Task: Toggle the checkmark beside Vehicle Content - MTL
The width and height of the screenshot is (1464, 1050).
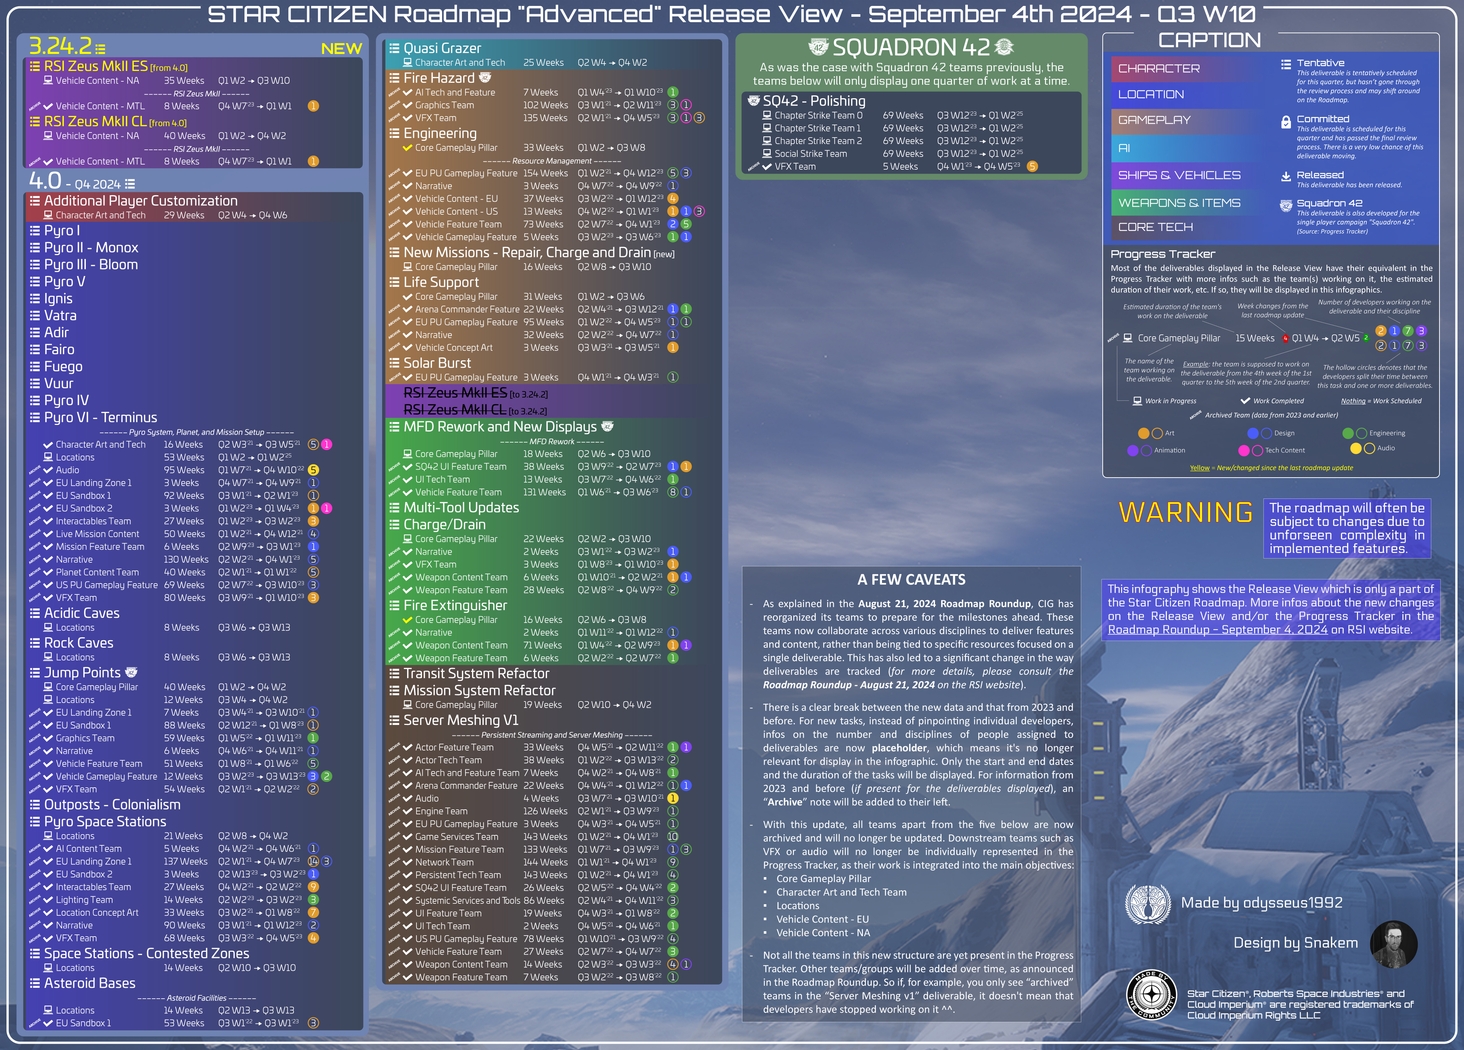Action: coord(46,105)
